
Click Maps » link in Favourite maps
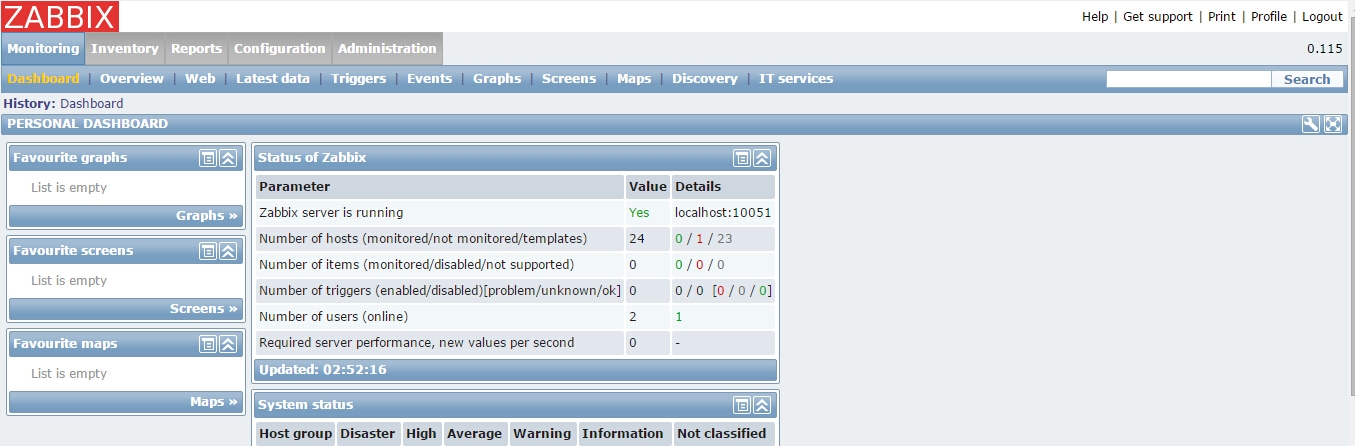[214, 401]
